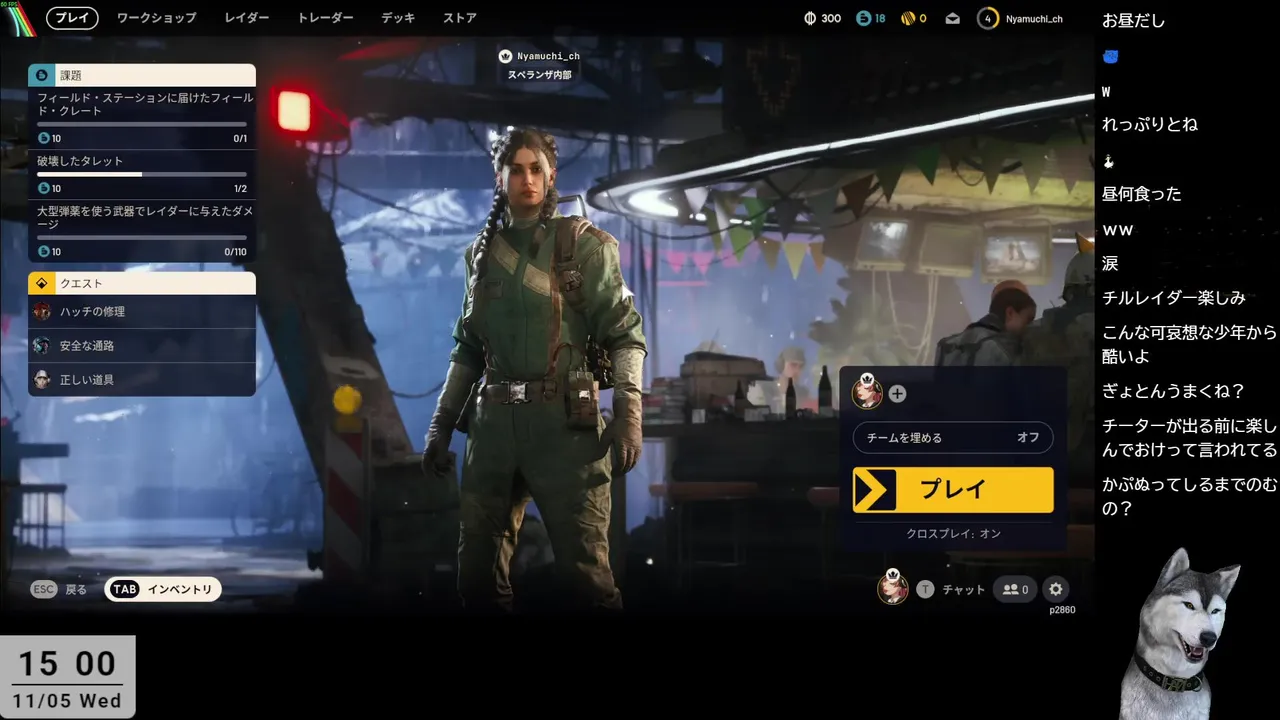Image resolution: width=1280 pixels, height=720 pixels.
Task: Go to the トレーダー tab
Action: pyautogui.click(x=325, y=18)
